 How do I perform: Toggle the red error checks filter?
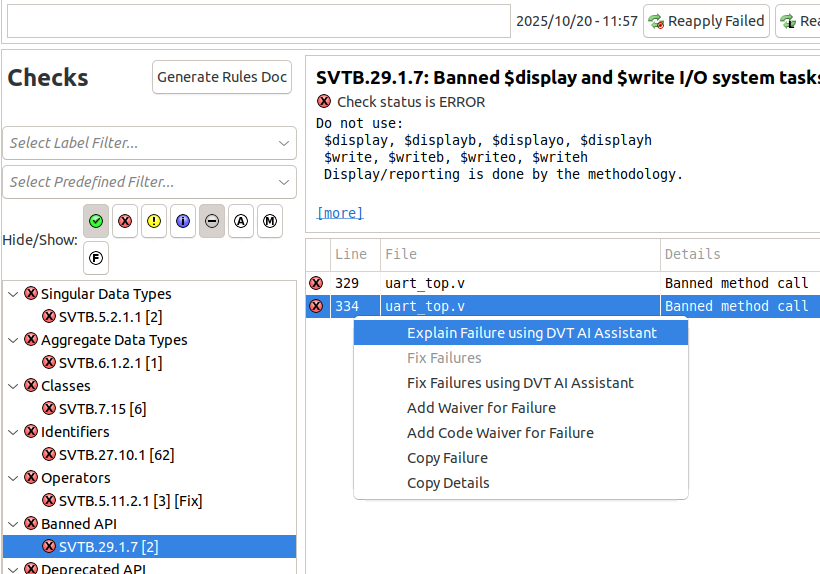coord(125,221)
